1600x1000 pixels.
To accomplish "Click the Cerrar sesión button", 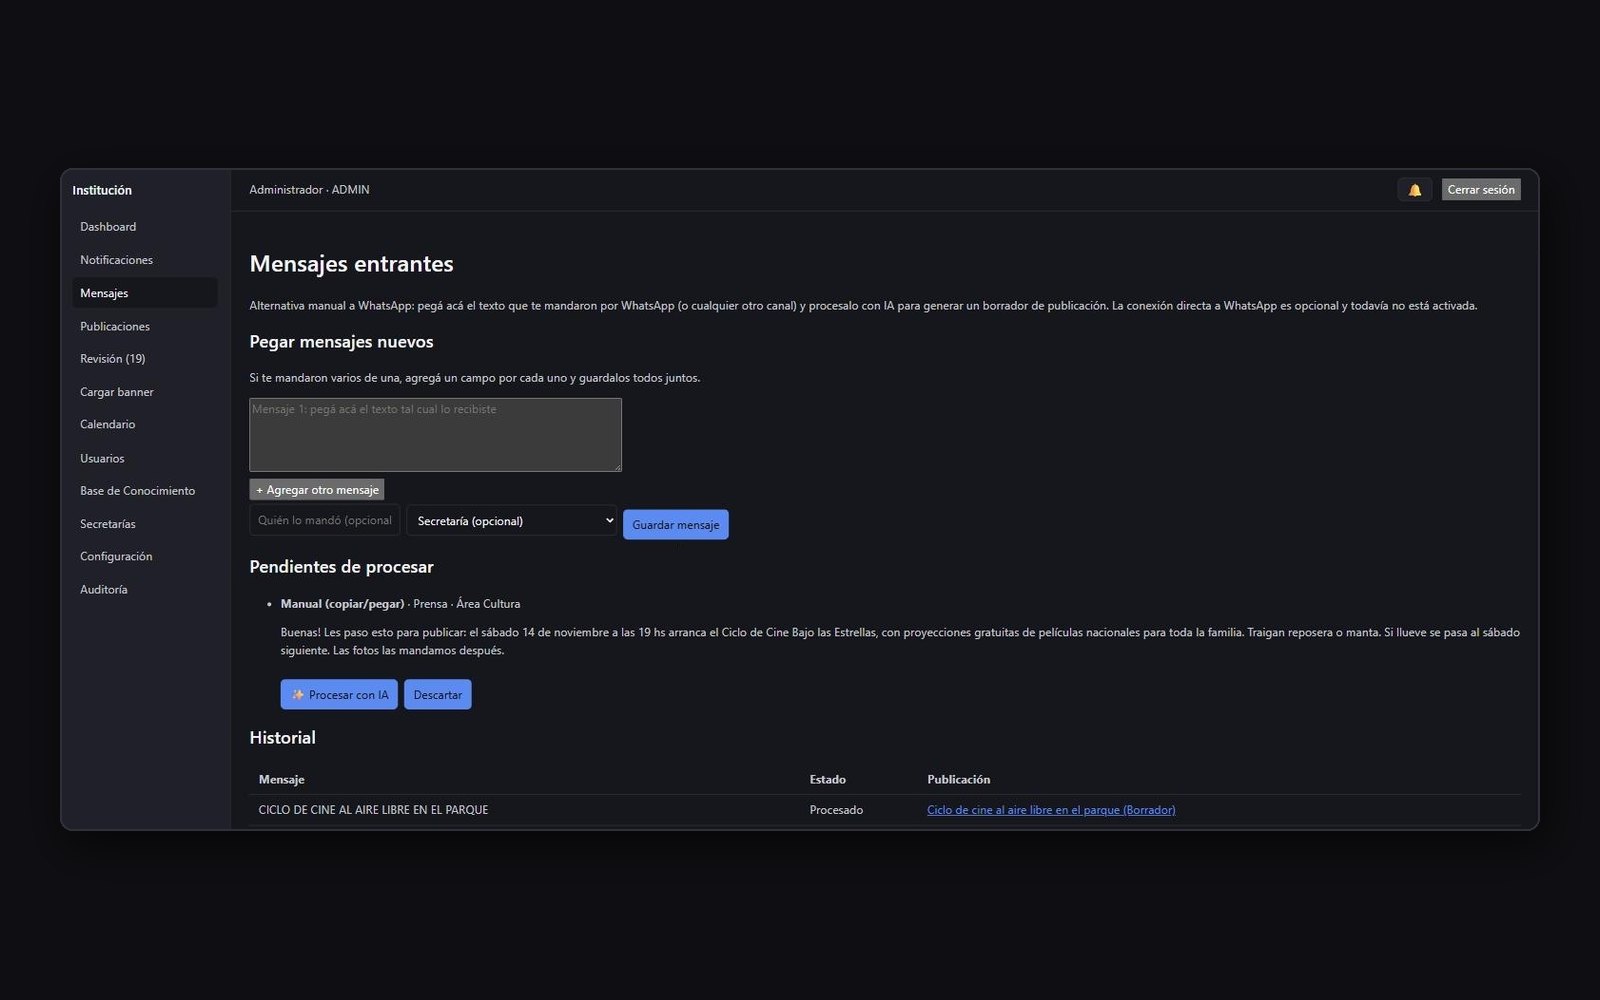I will pos(1481,190).
